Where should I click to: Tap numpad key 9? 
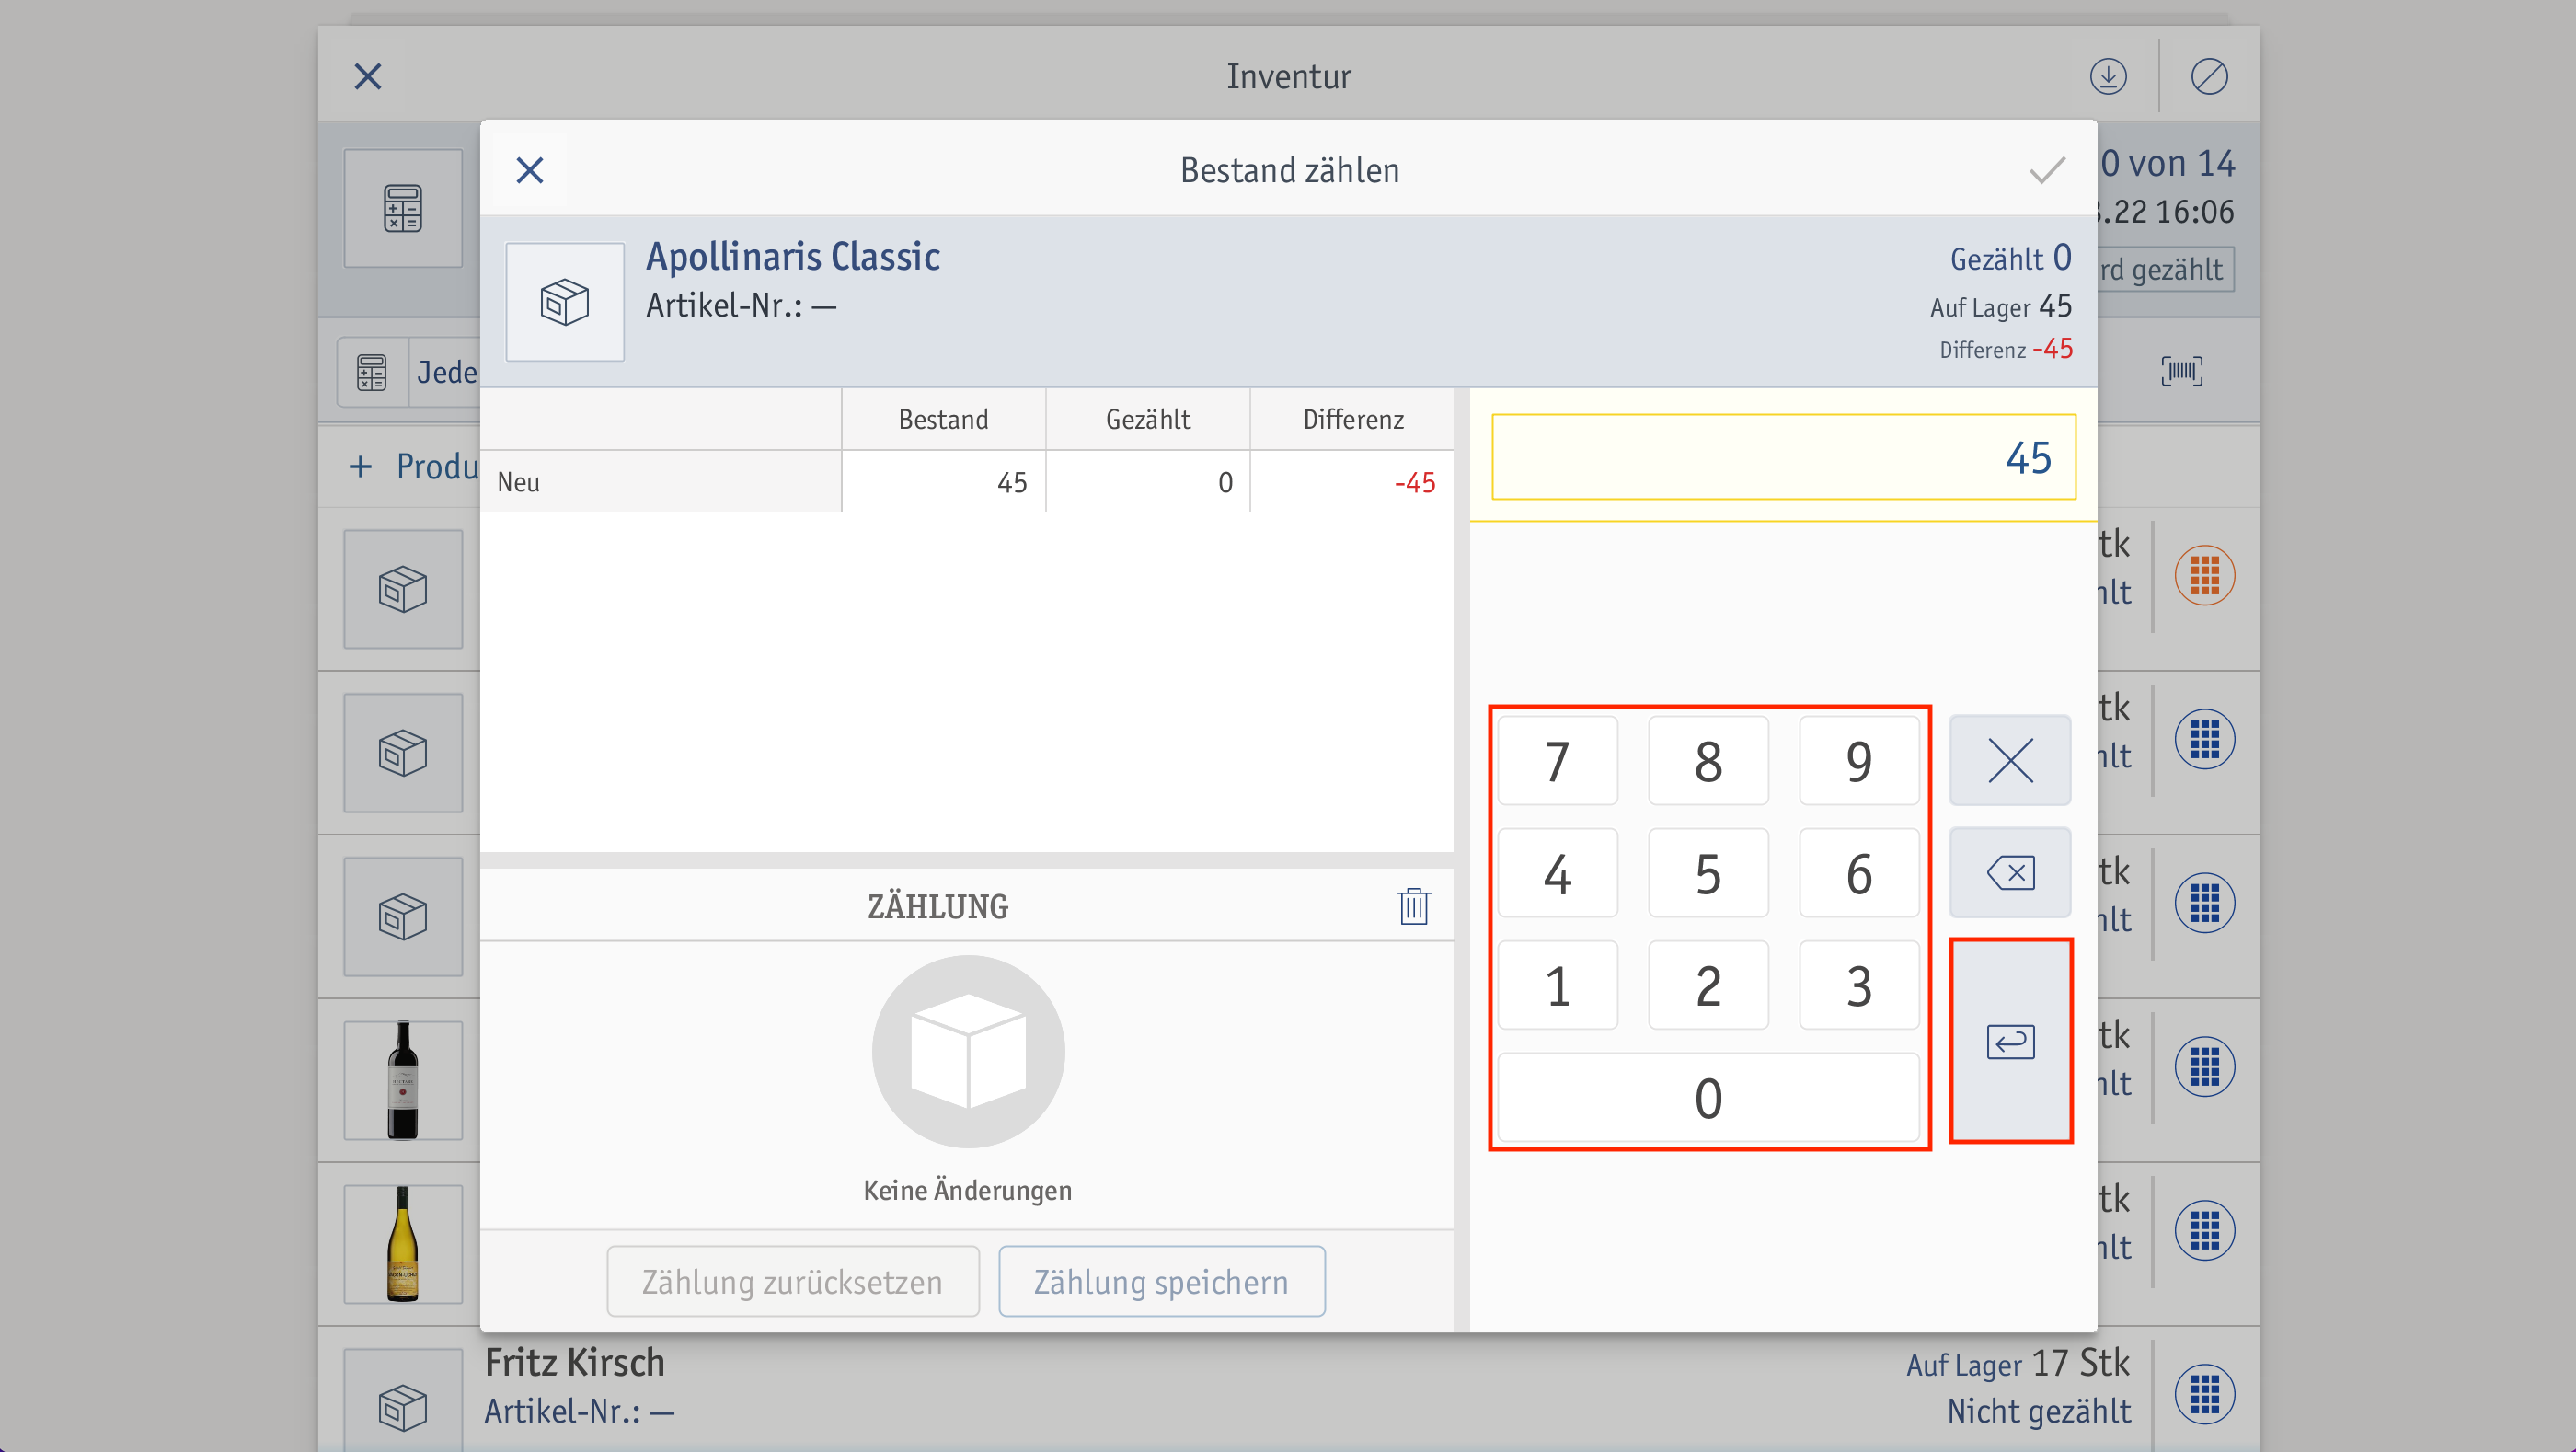click(1859, 761)
